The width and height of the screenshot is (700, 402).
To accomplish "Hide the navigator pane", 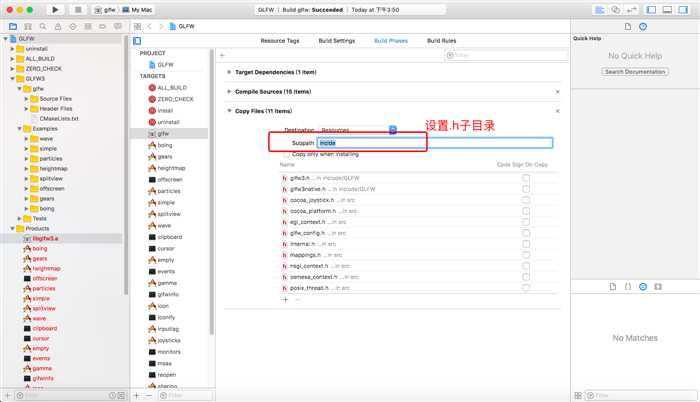I will point(651,9).
